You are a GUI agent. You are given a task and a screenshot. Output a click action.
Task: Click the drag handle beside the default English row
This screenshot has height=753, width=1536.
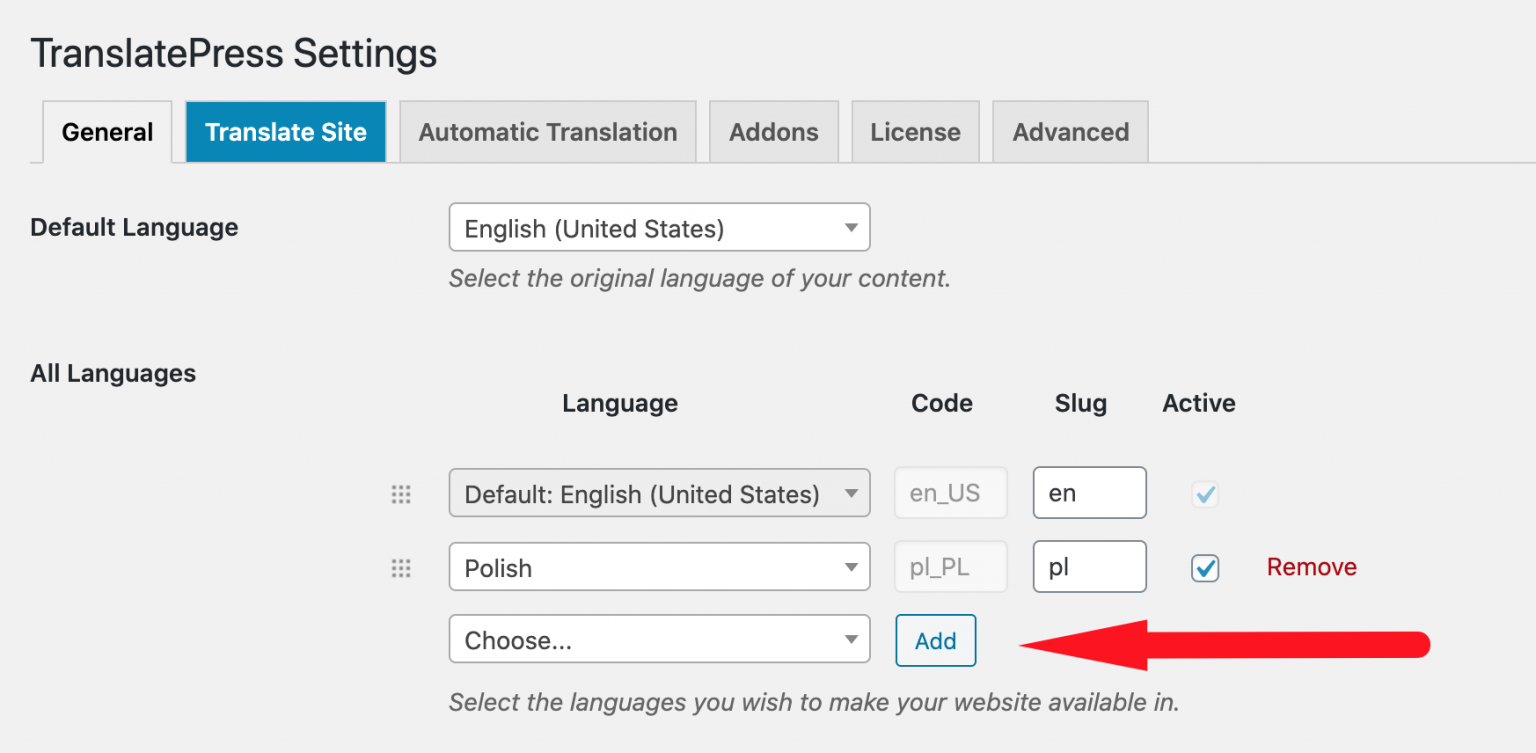tap(402, 493)
